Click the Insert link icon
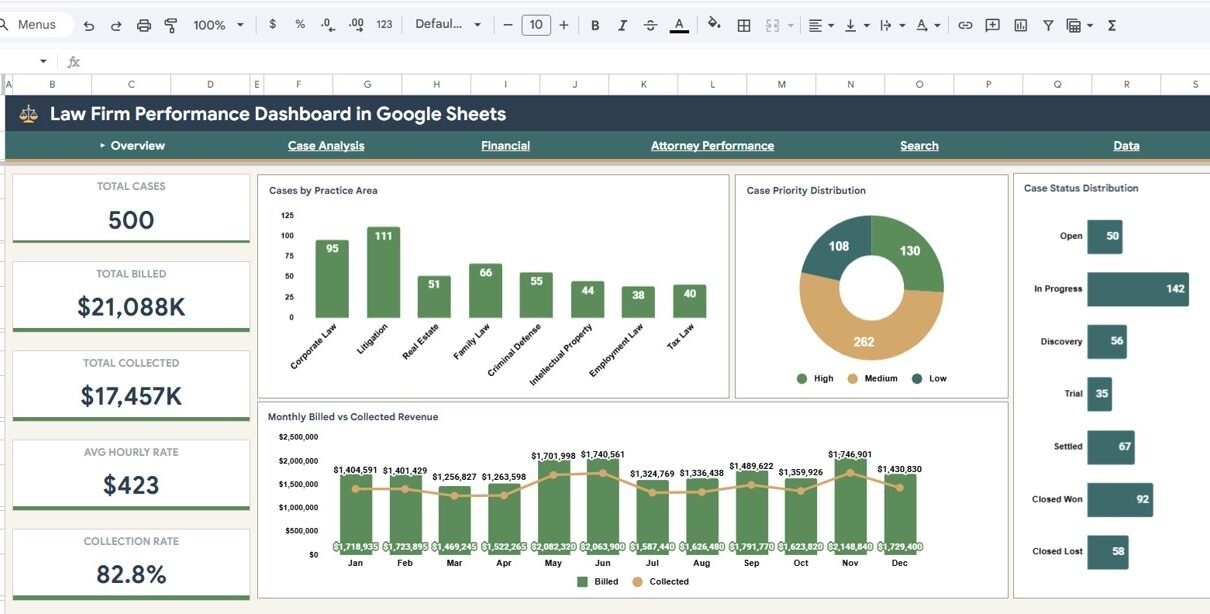 click(965, 25)
